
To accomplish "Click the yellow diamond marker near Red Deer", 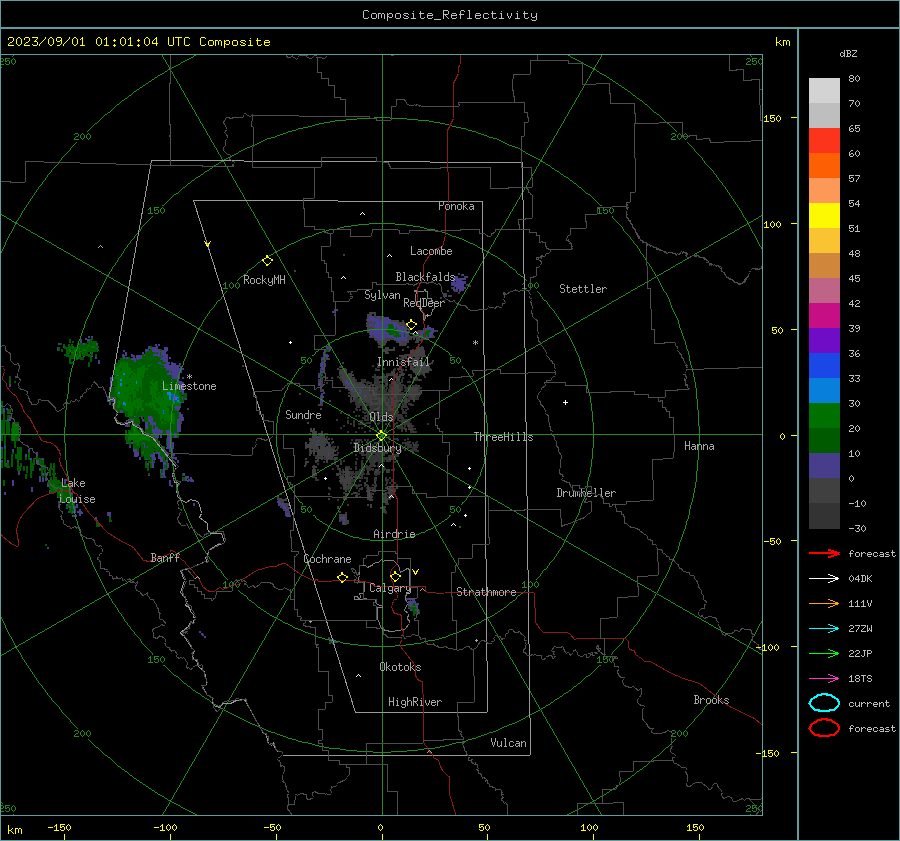I will [411, 325].
